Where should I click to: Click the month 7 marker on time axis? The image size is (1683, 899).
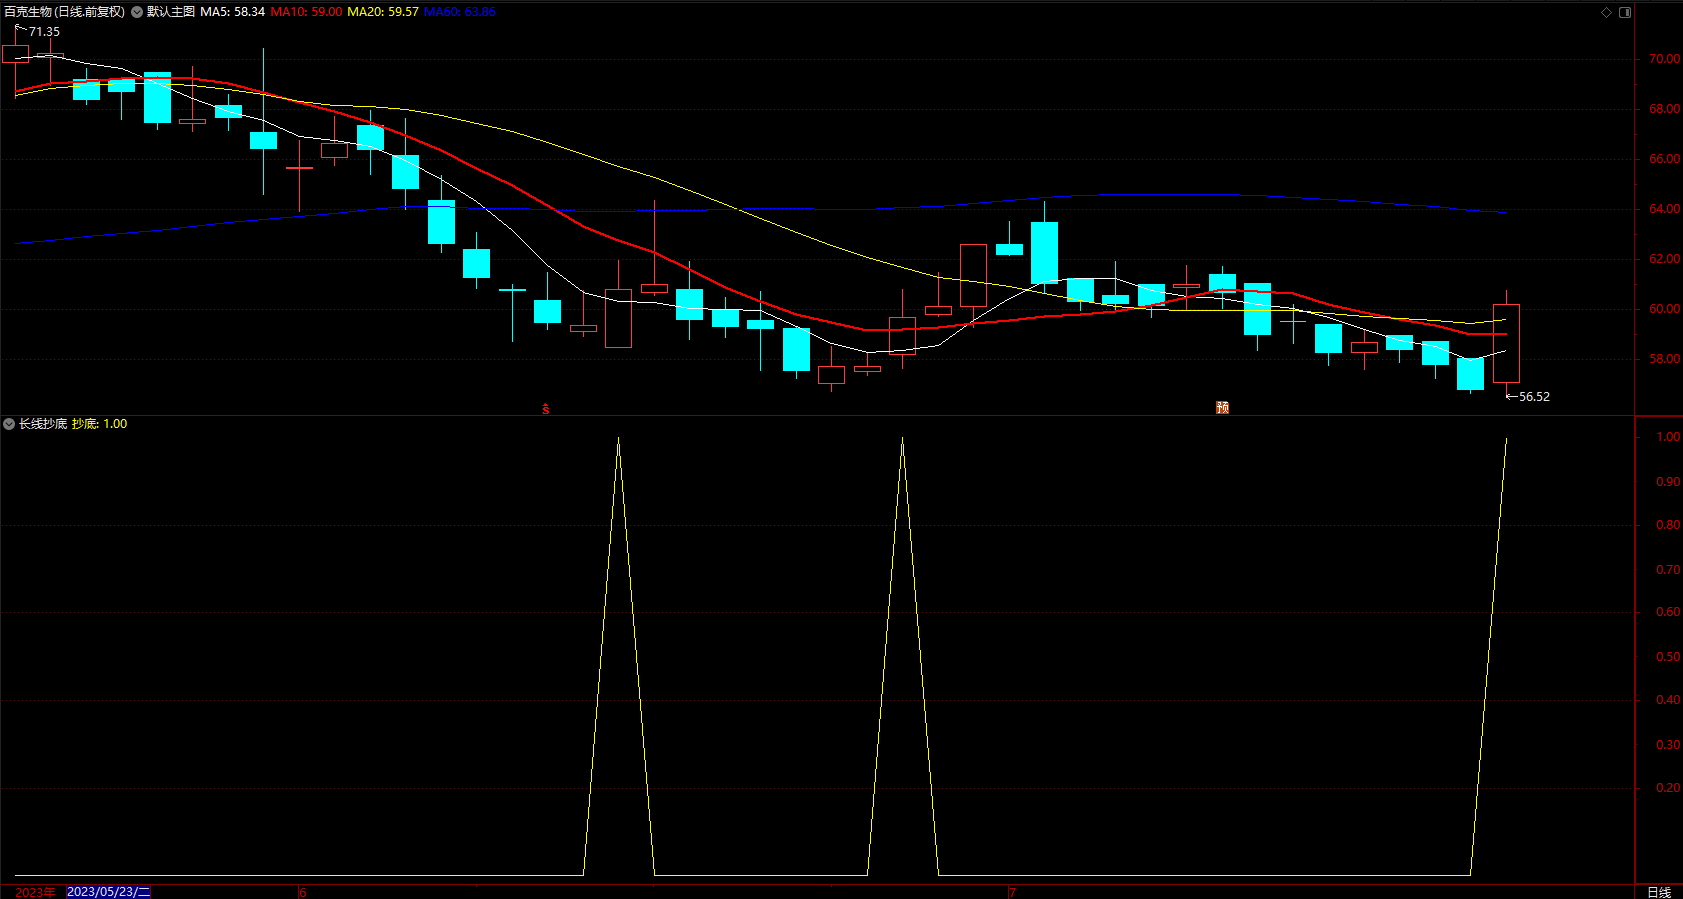tap(1012, 892)
